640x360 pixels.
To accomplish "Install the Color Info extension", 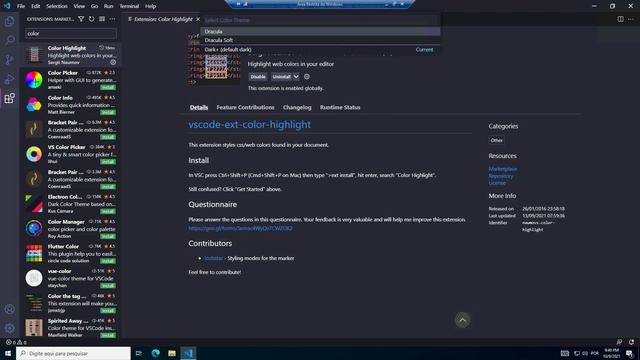I will tap(108, 112).
